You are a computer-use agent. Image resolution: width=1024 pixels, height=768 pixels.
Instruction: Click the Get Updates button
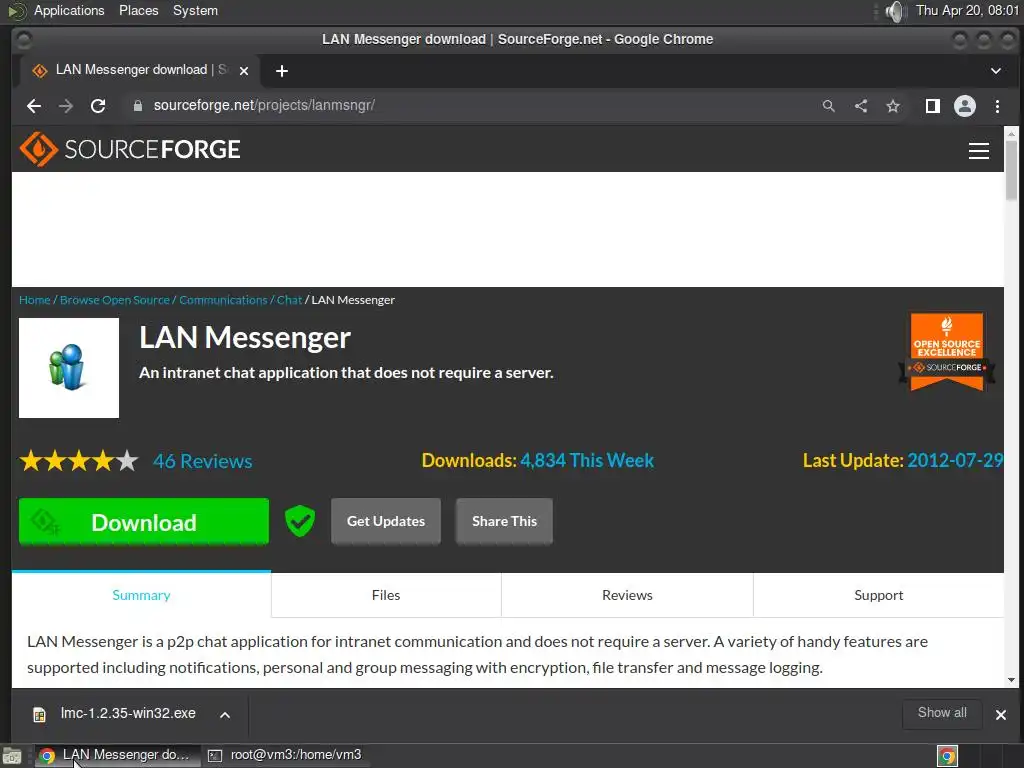pyautogui.click(x=386, y=521)
